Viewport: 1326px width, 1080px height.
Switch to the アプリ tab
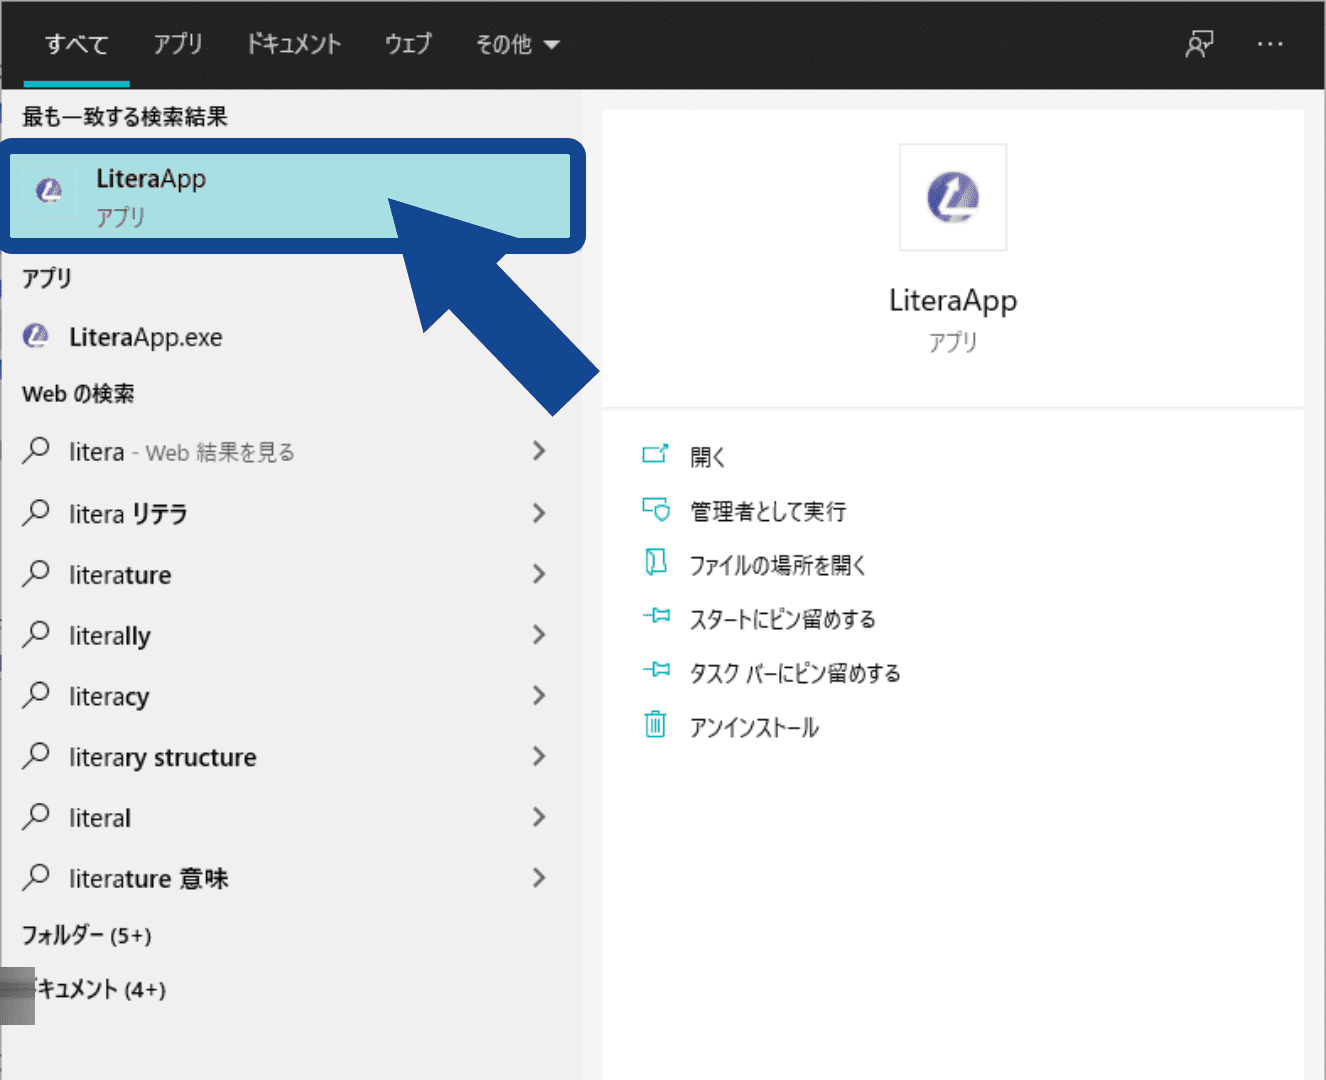[178, 44]
